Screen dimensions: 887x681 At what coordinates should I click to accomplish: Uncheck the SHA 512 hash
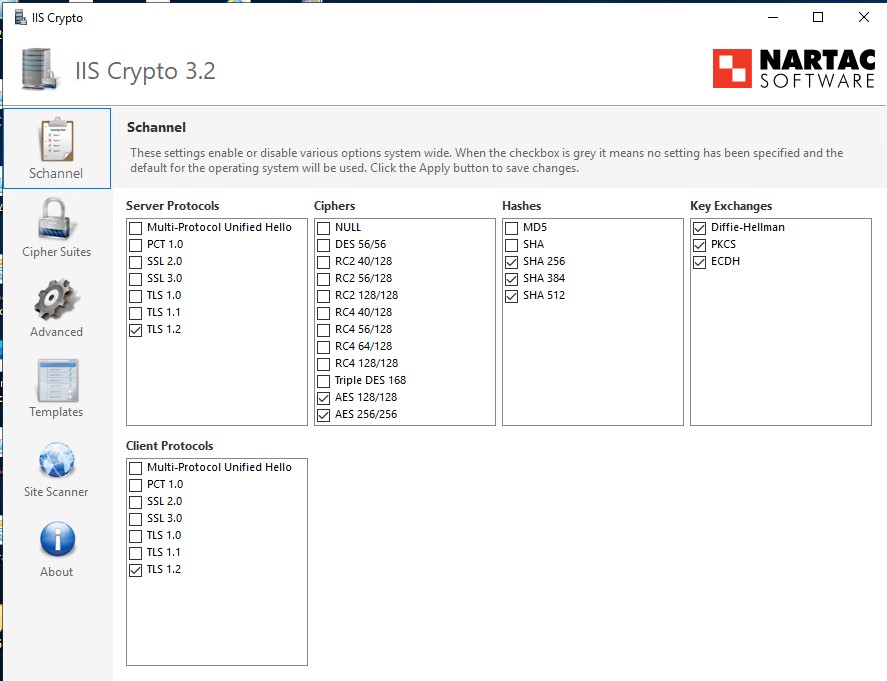click(x=511, y=296)
